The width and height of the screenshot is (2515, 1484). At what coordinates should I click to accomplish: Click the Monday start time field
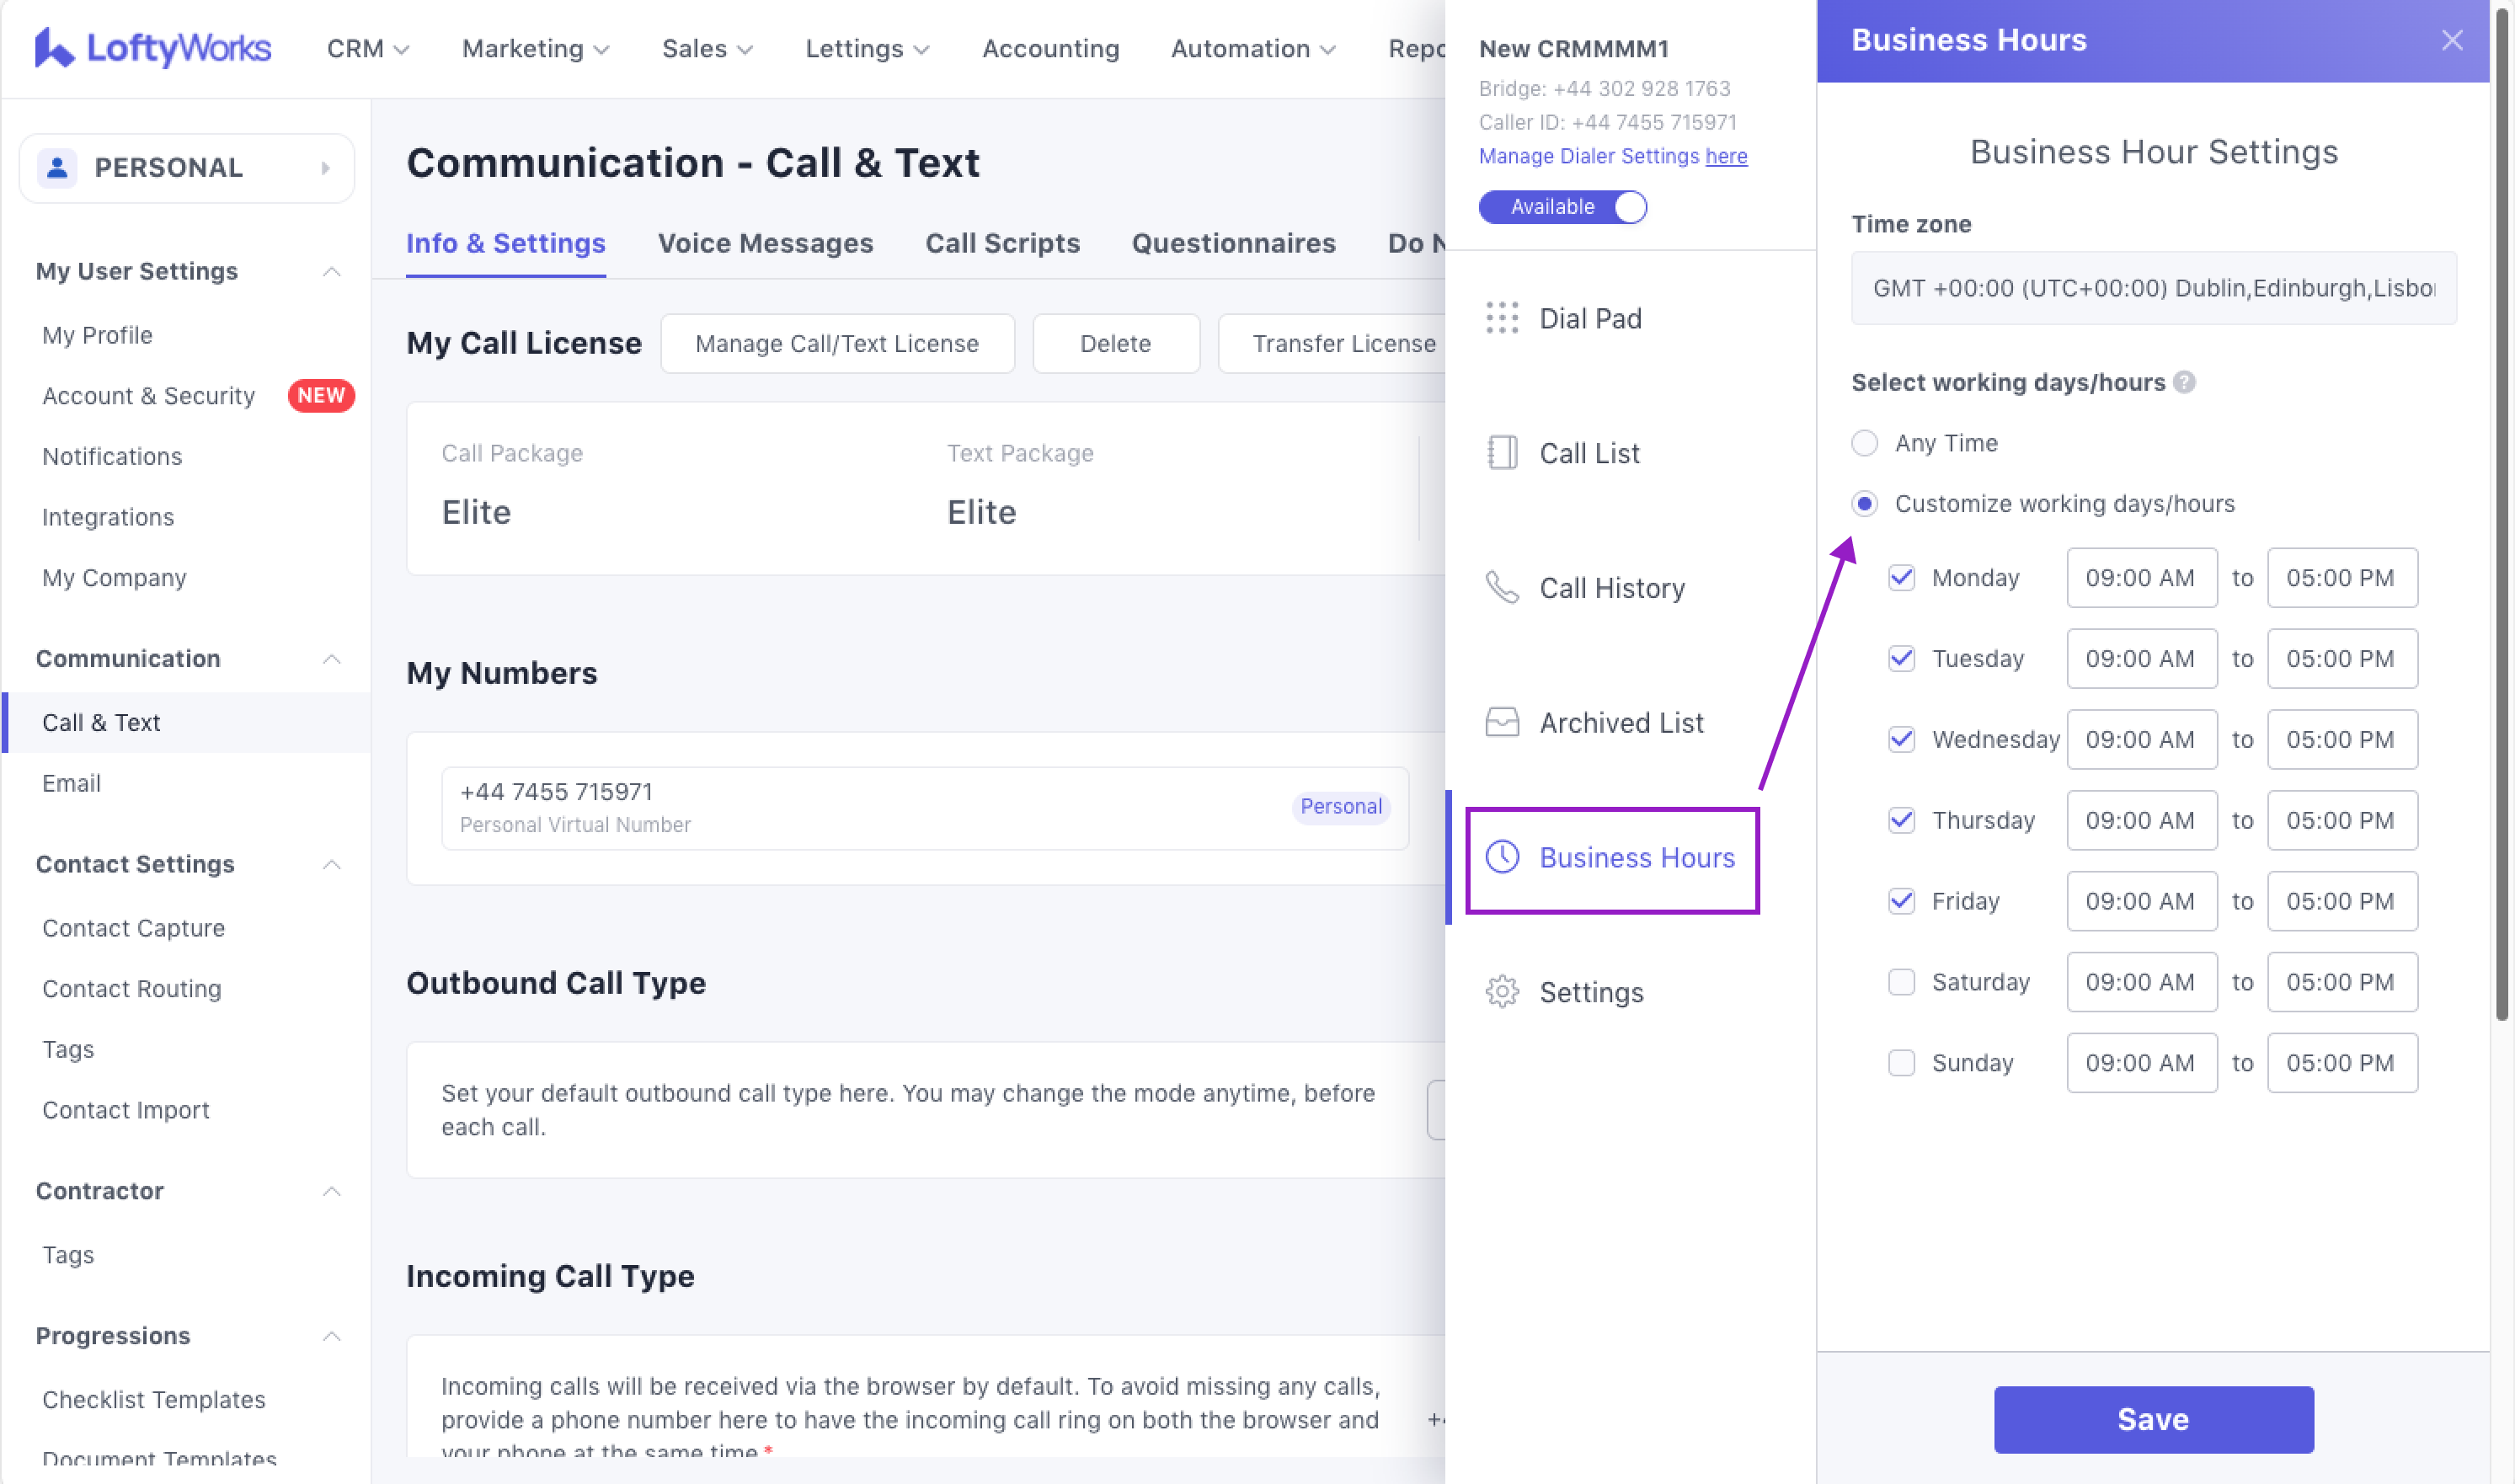(2140, 578)
